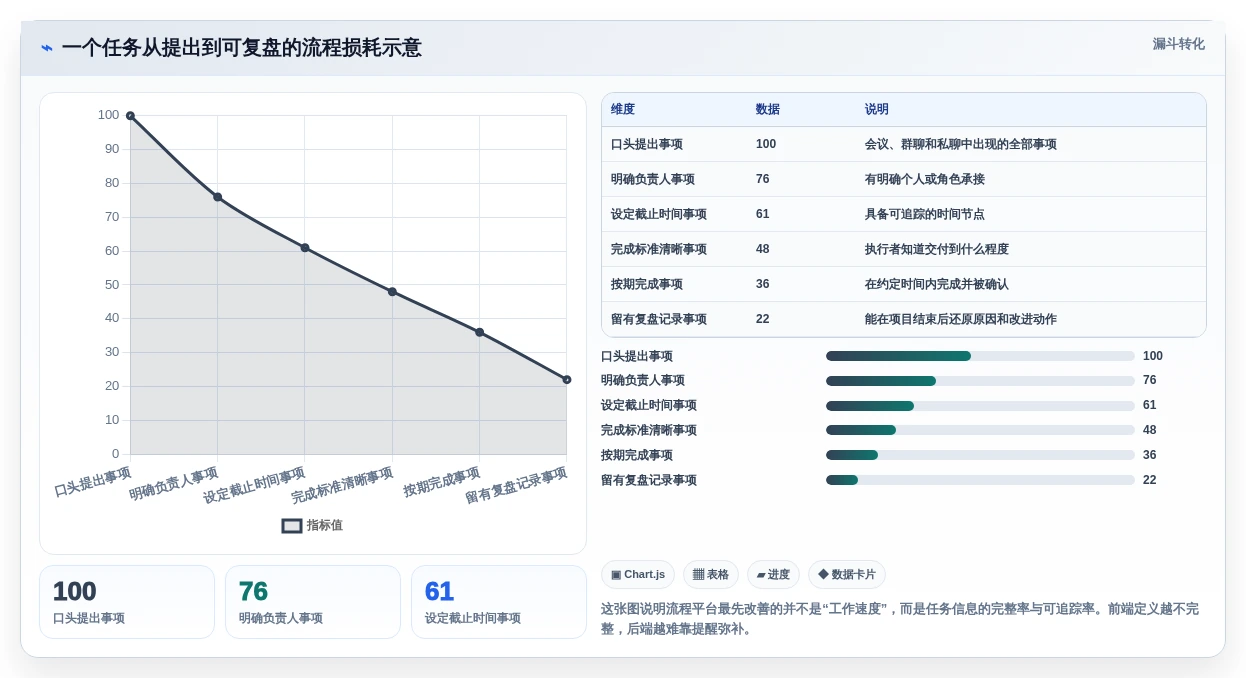The width and height of the screenshot is (1246, 678).
Task: Open the 61 设定截止时间事项 data card
Action: [x=499, y=602]
